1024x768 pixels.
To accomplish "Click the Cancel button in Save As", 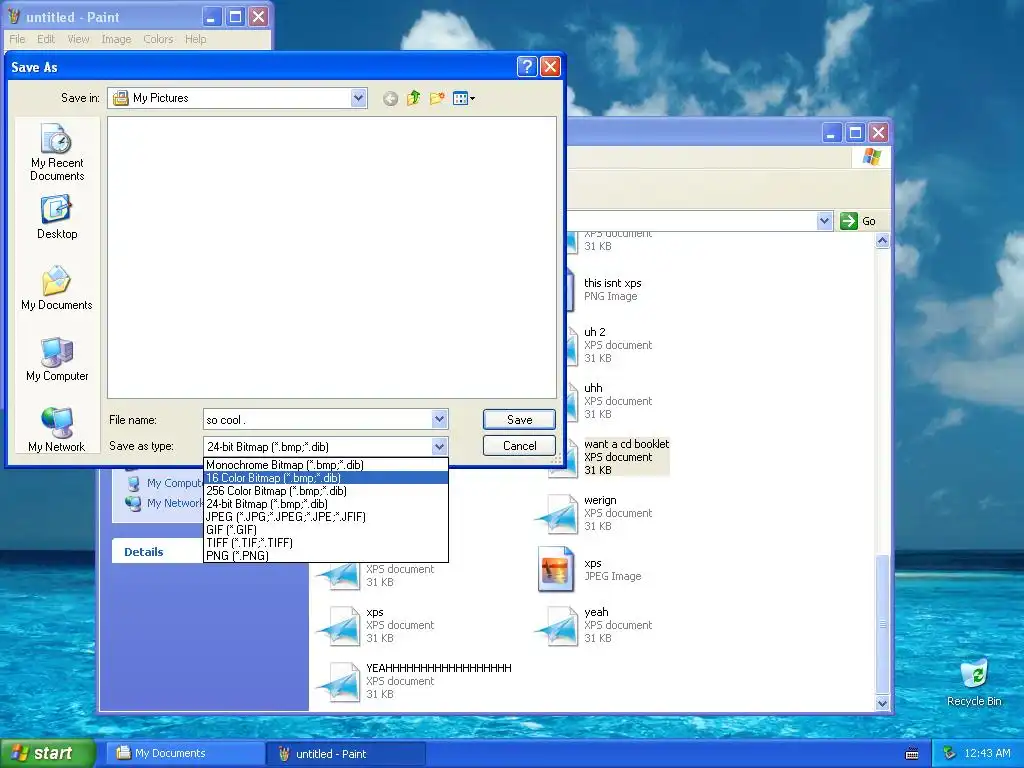I will coord(519,446).
